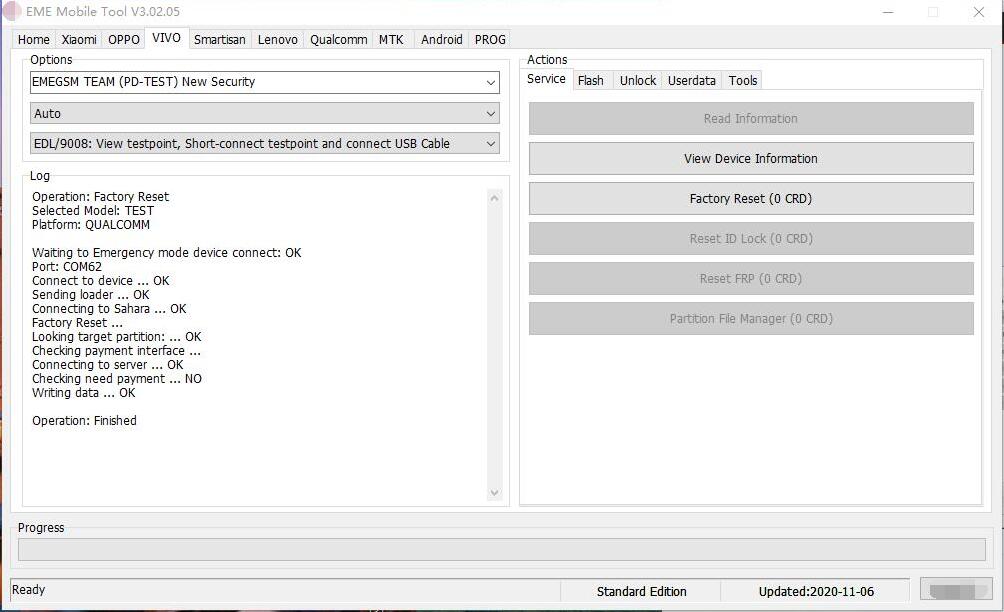Select the VIVO tab
This screenshot has width=1004, height=612.
[166, 38]
